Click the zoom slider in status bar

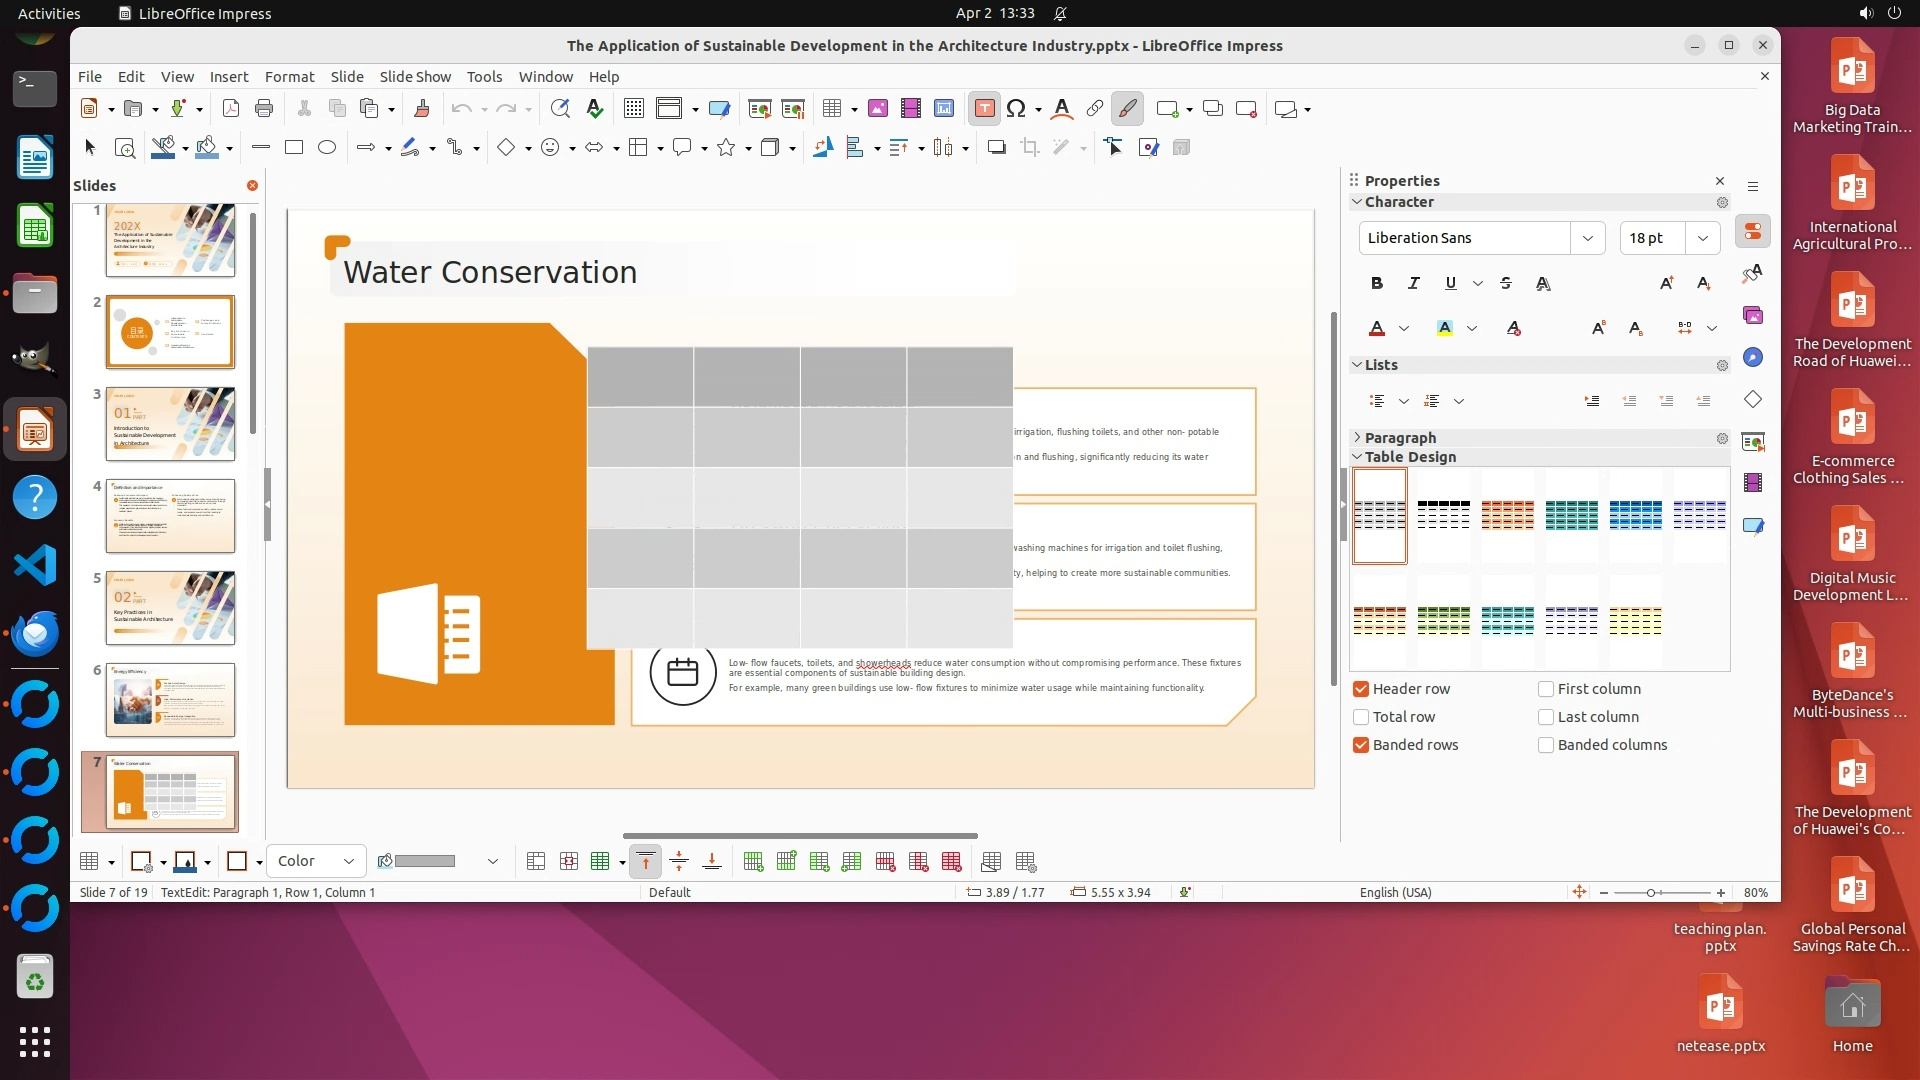1651,892
